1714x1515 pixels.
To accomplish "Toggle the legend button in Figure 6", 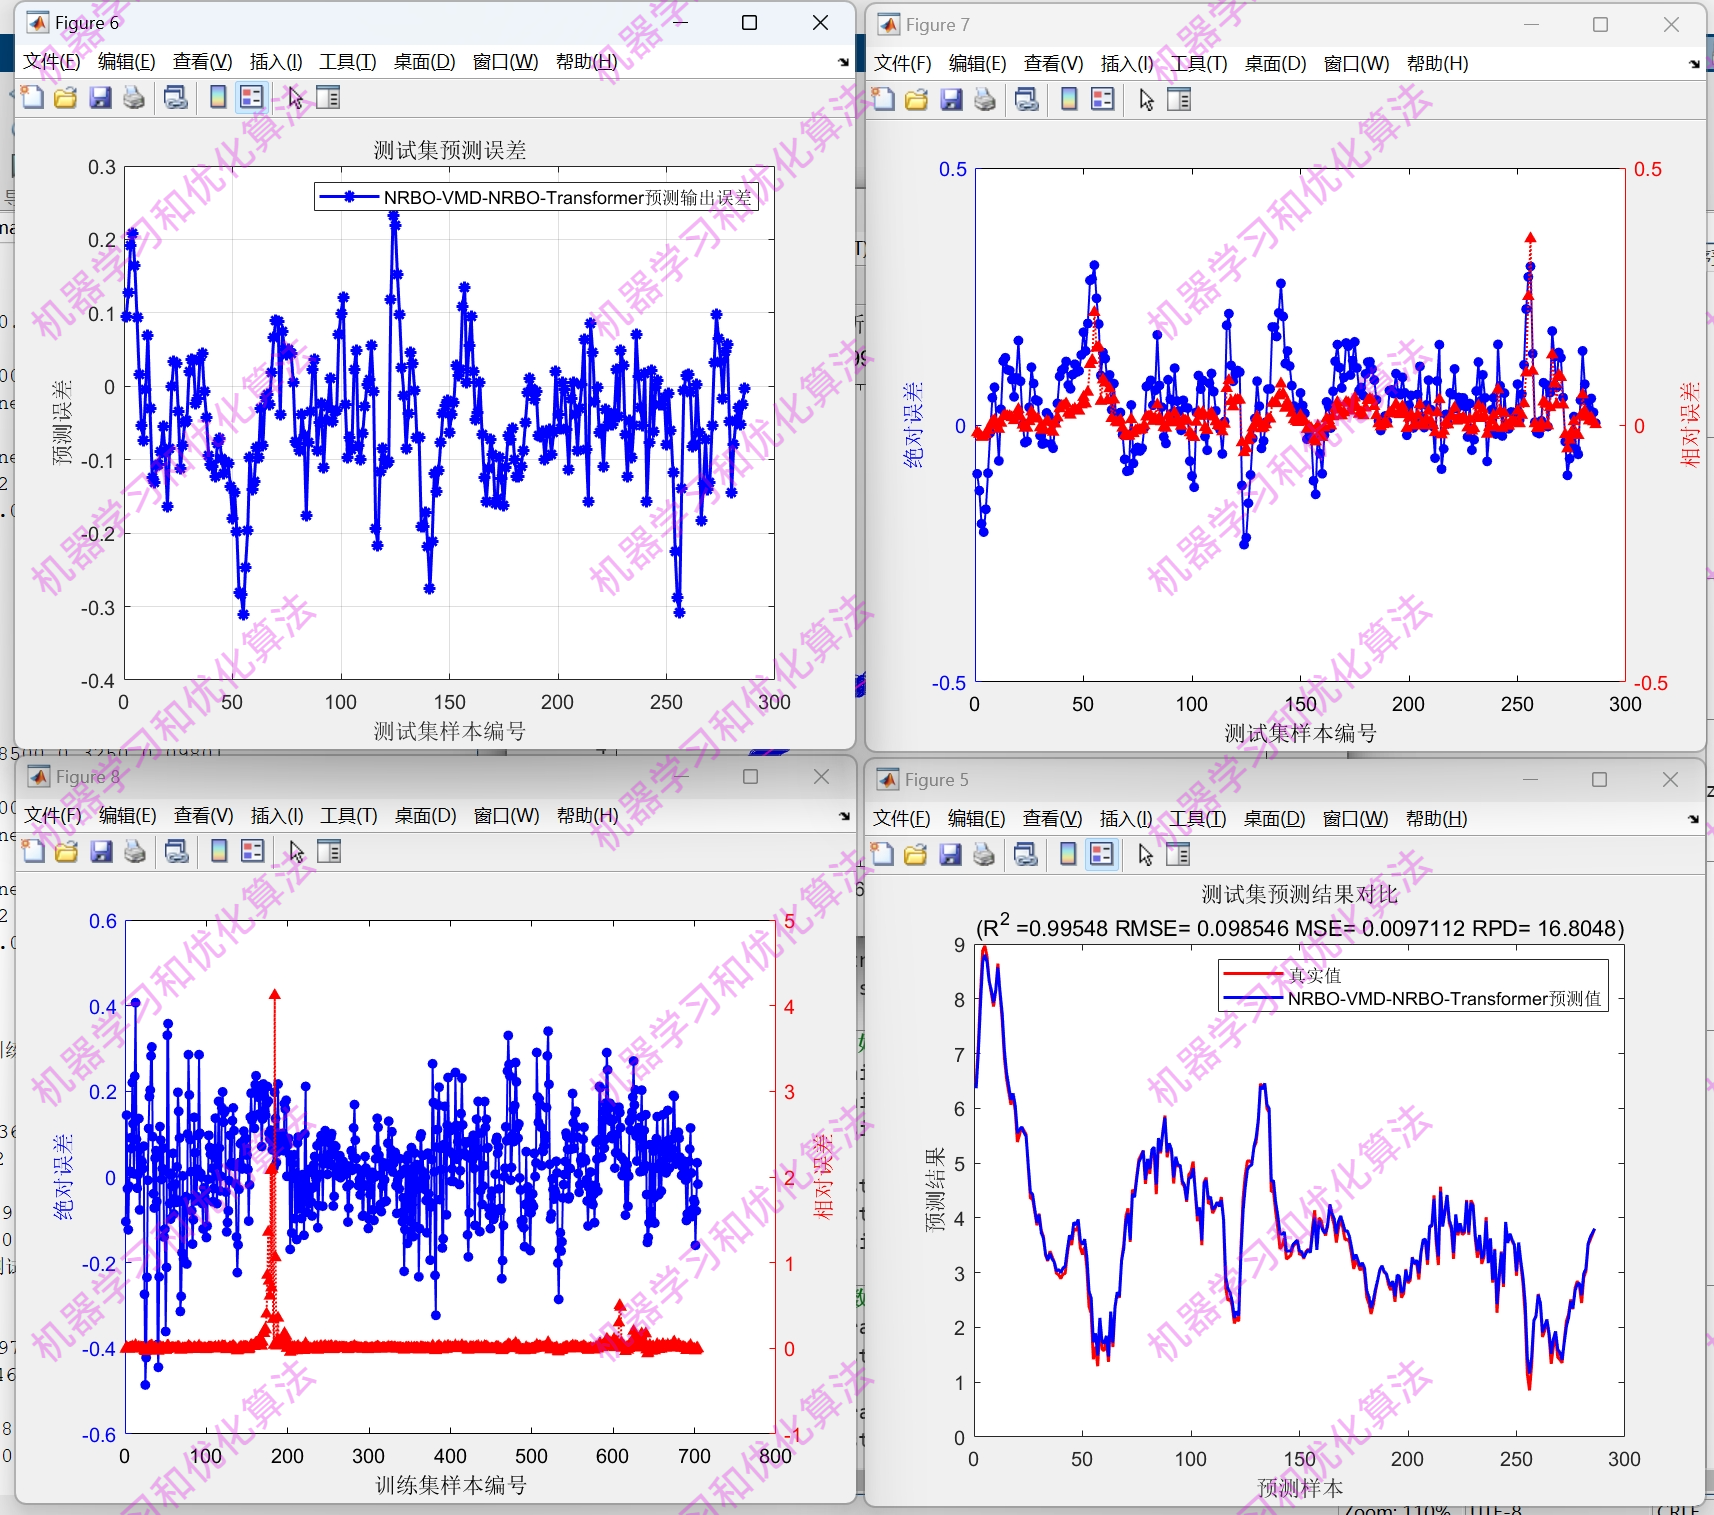I will point(252,97).
